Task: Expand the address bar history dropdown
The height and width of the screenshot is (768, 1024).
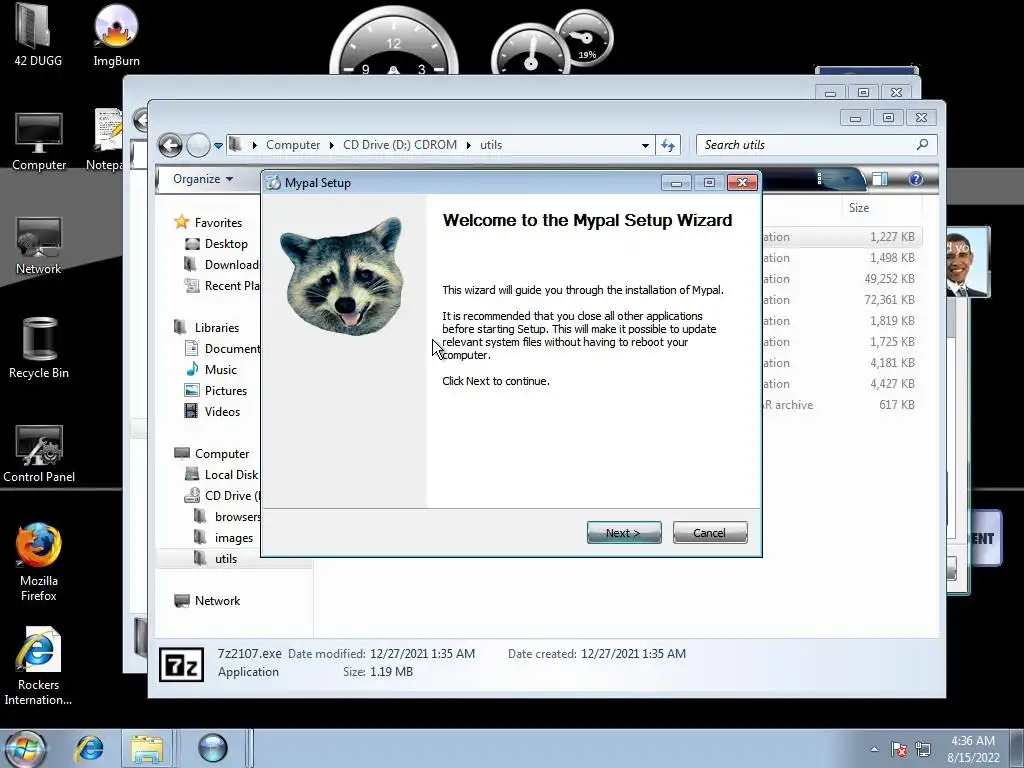Action: [x=645, y=145]
